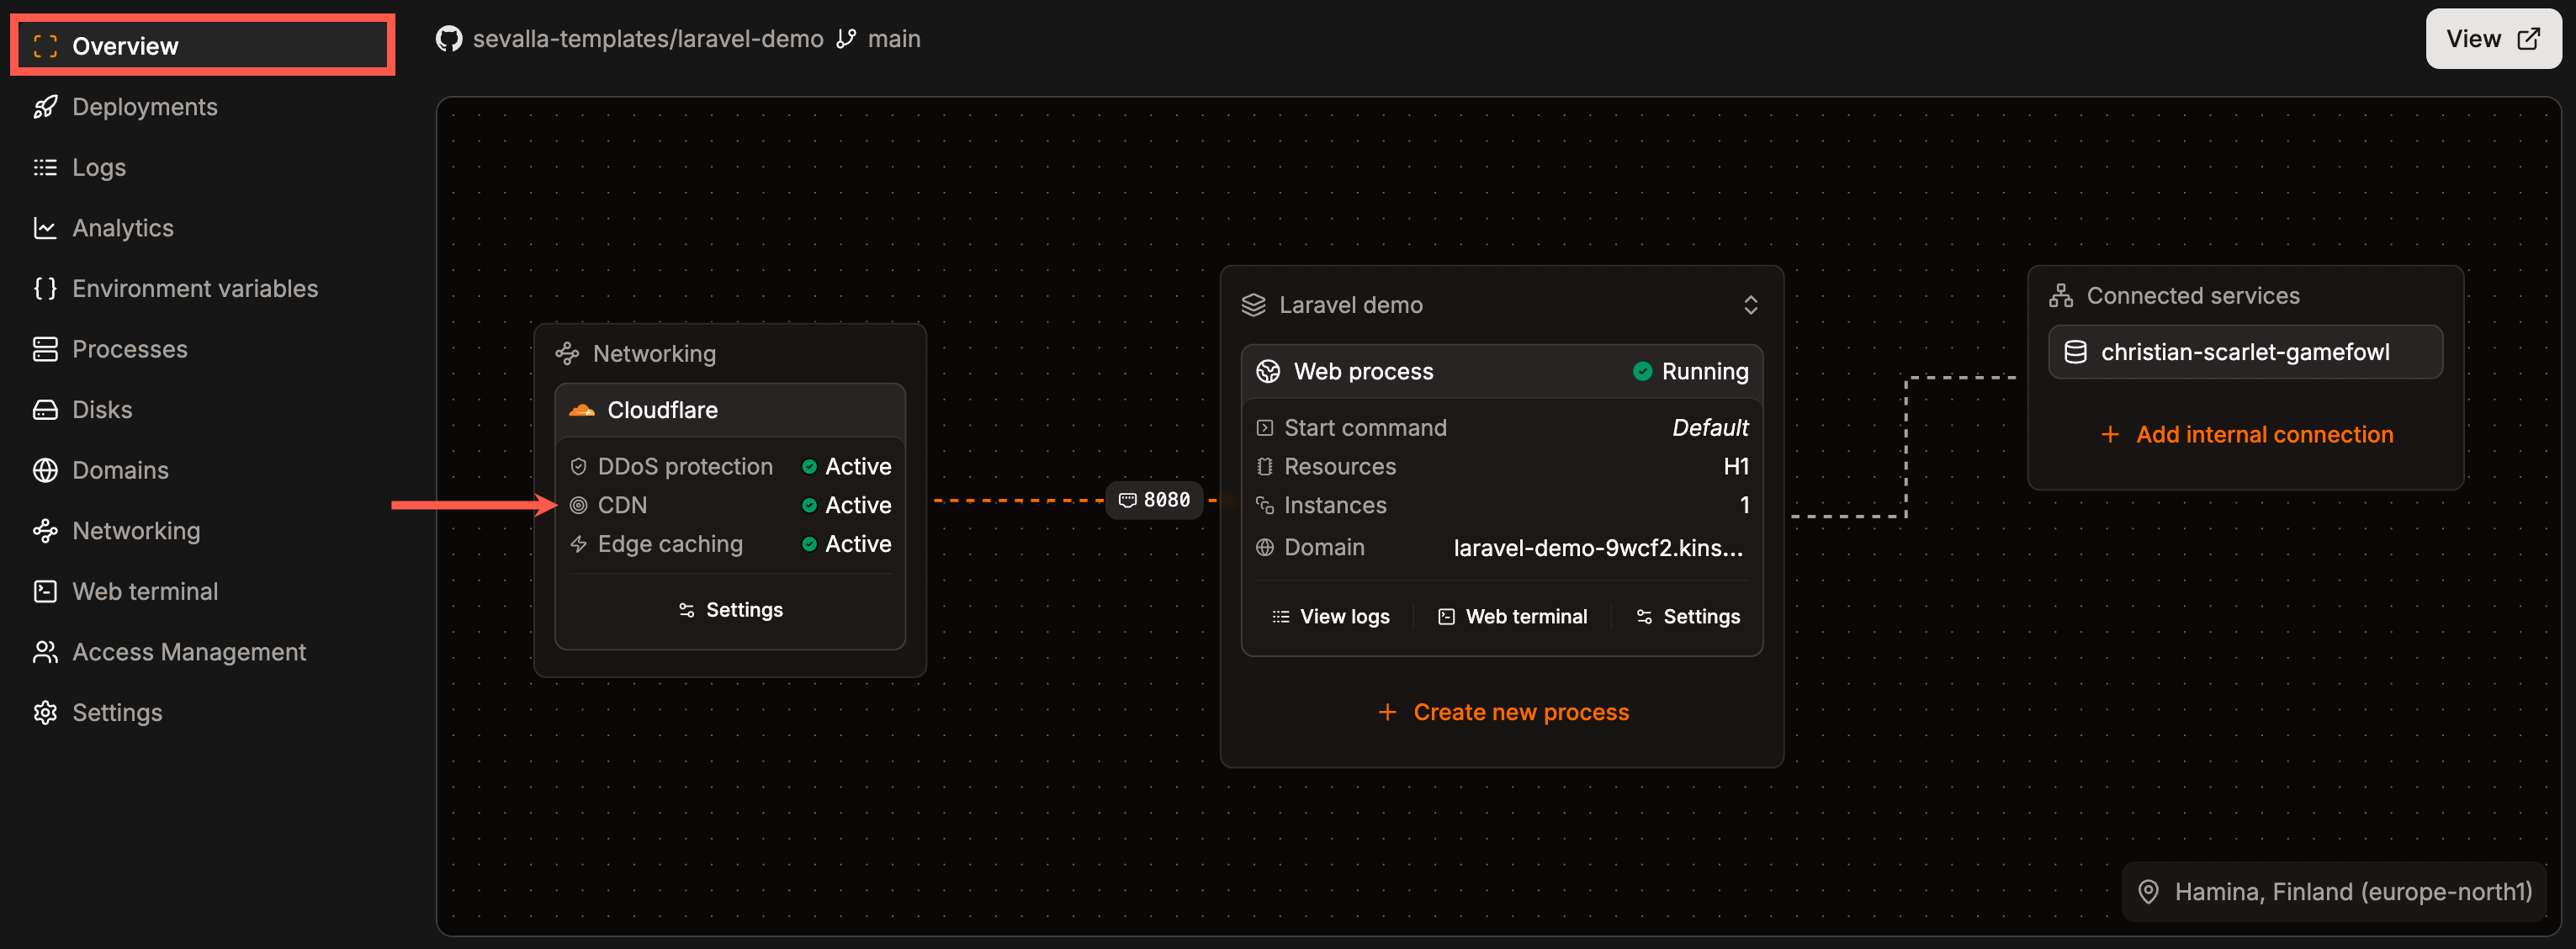This screenshot has height=949, width=2576.
Task: Click the Environment variables braces icon
Action: click(x=44, y=288)
